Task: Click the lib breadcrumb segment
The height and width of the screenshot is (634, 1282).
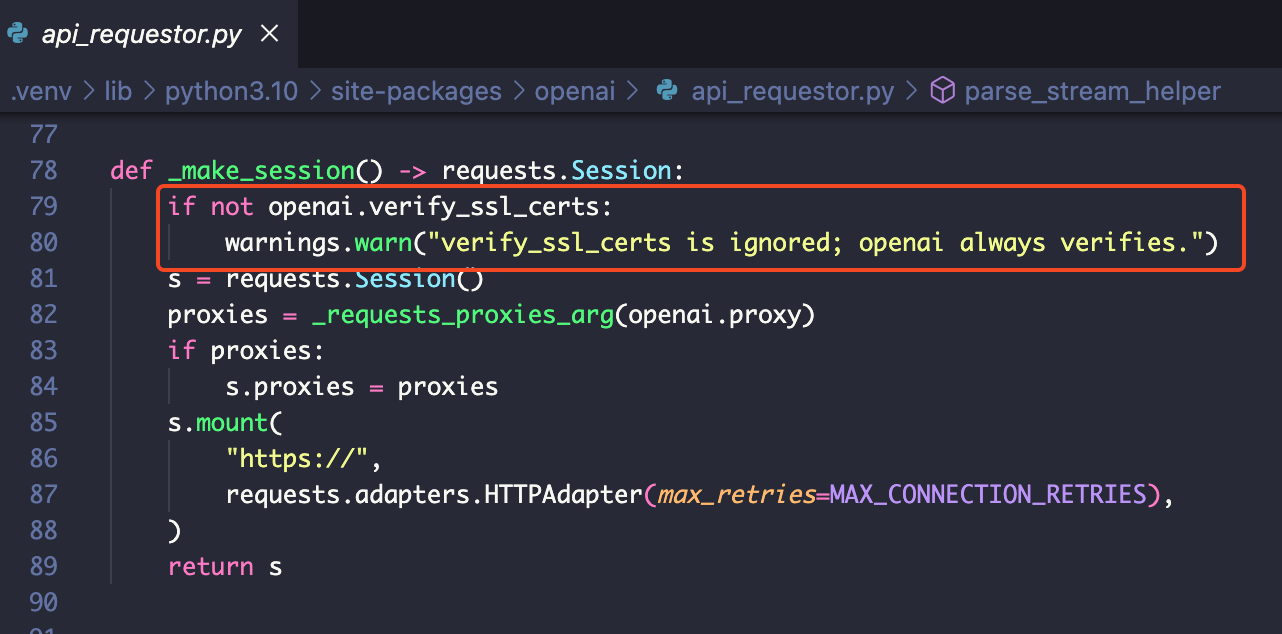Action: [118, 92]
